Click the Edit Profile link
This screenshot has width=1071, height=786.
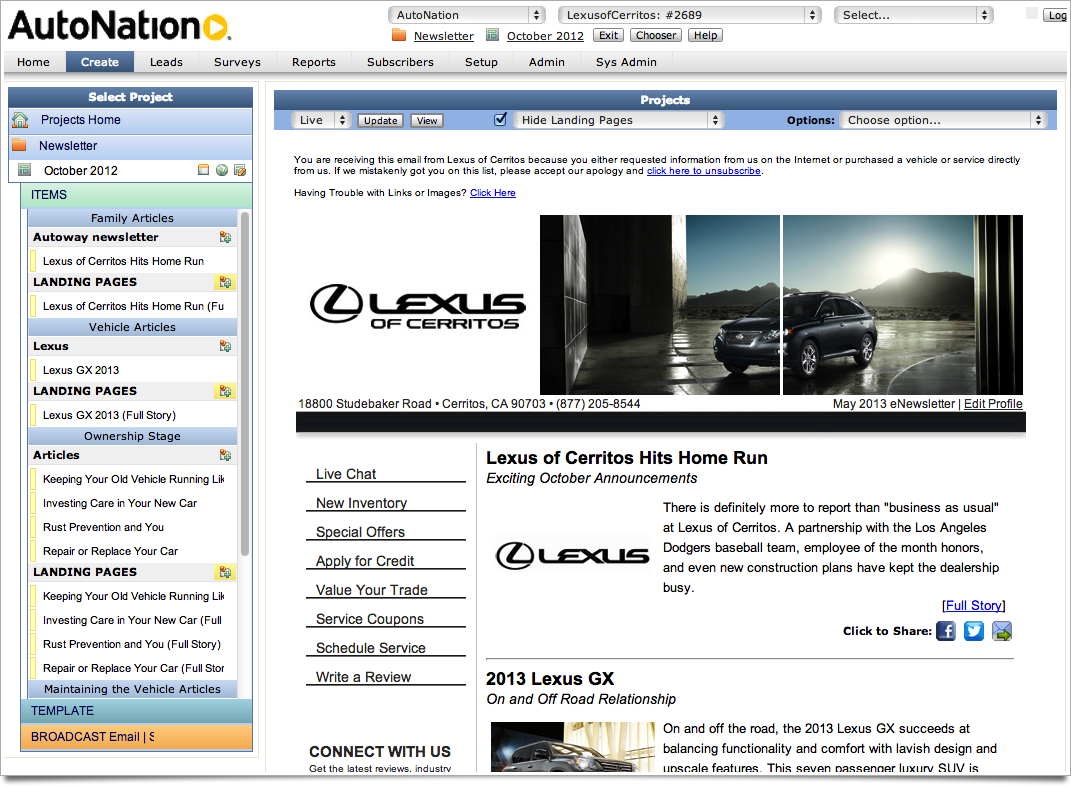993,404
